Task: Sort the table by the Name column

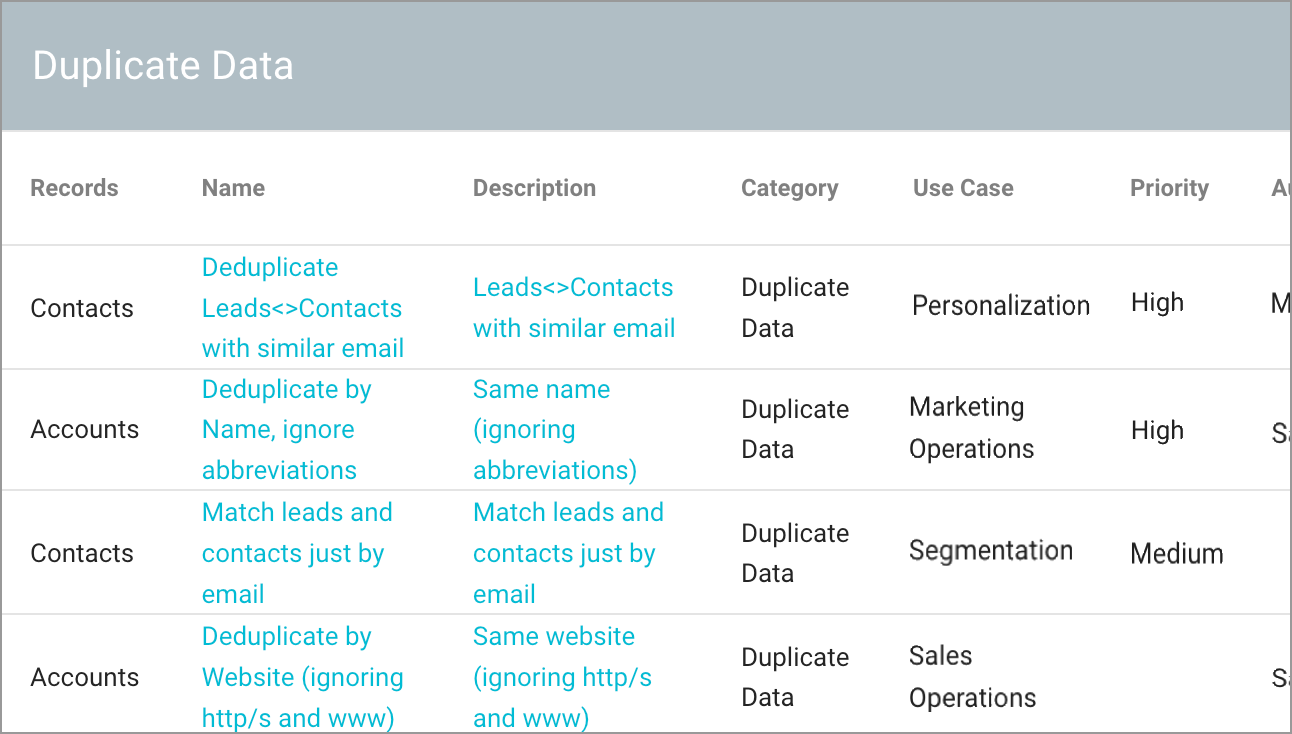Action: [233, 187]
